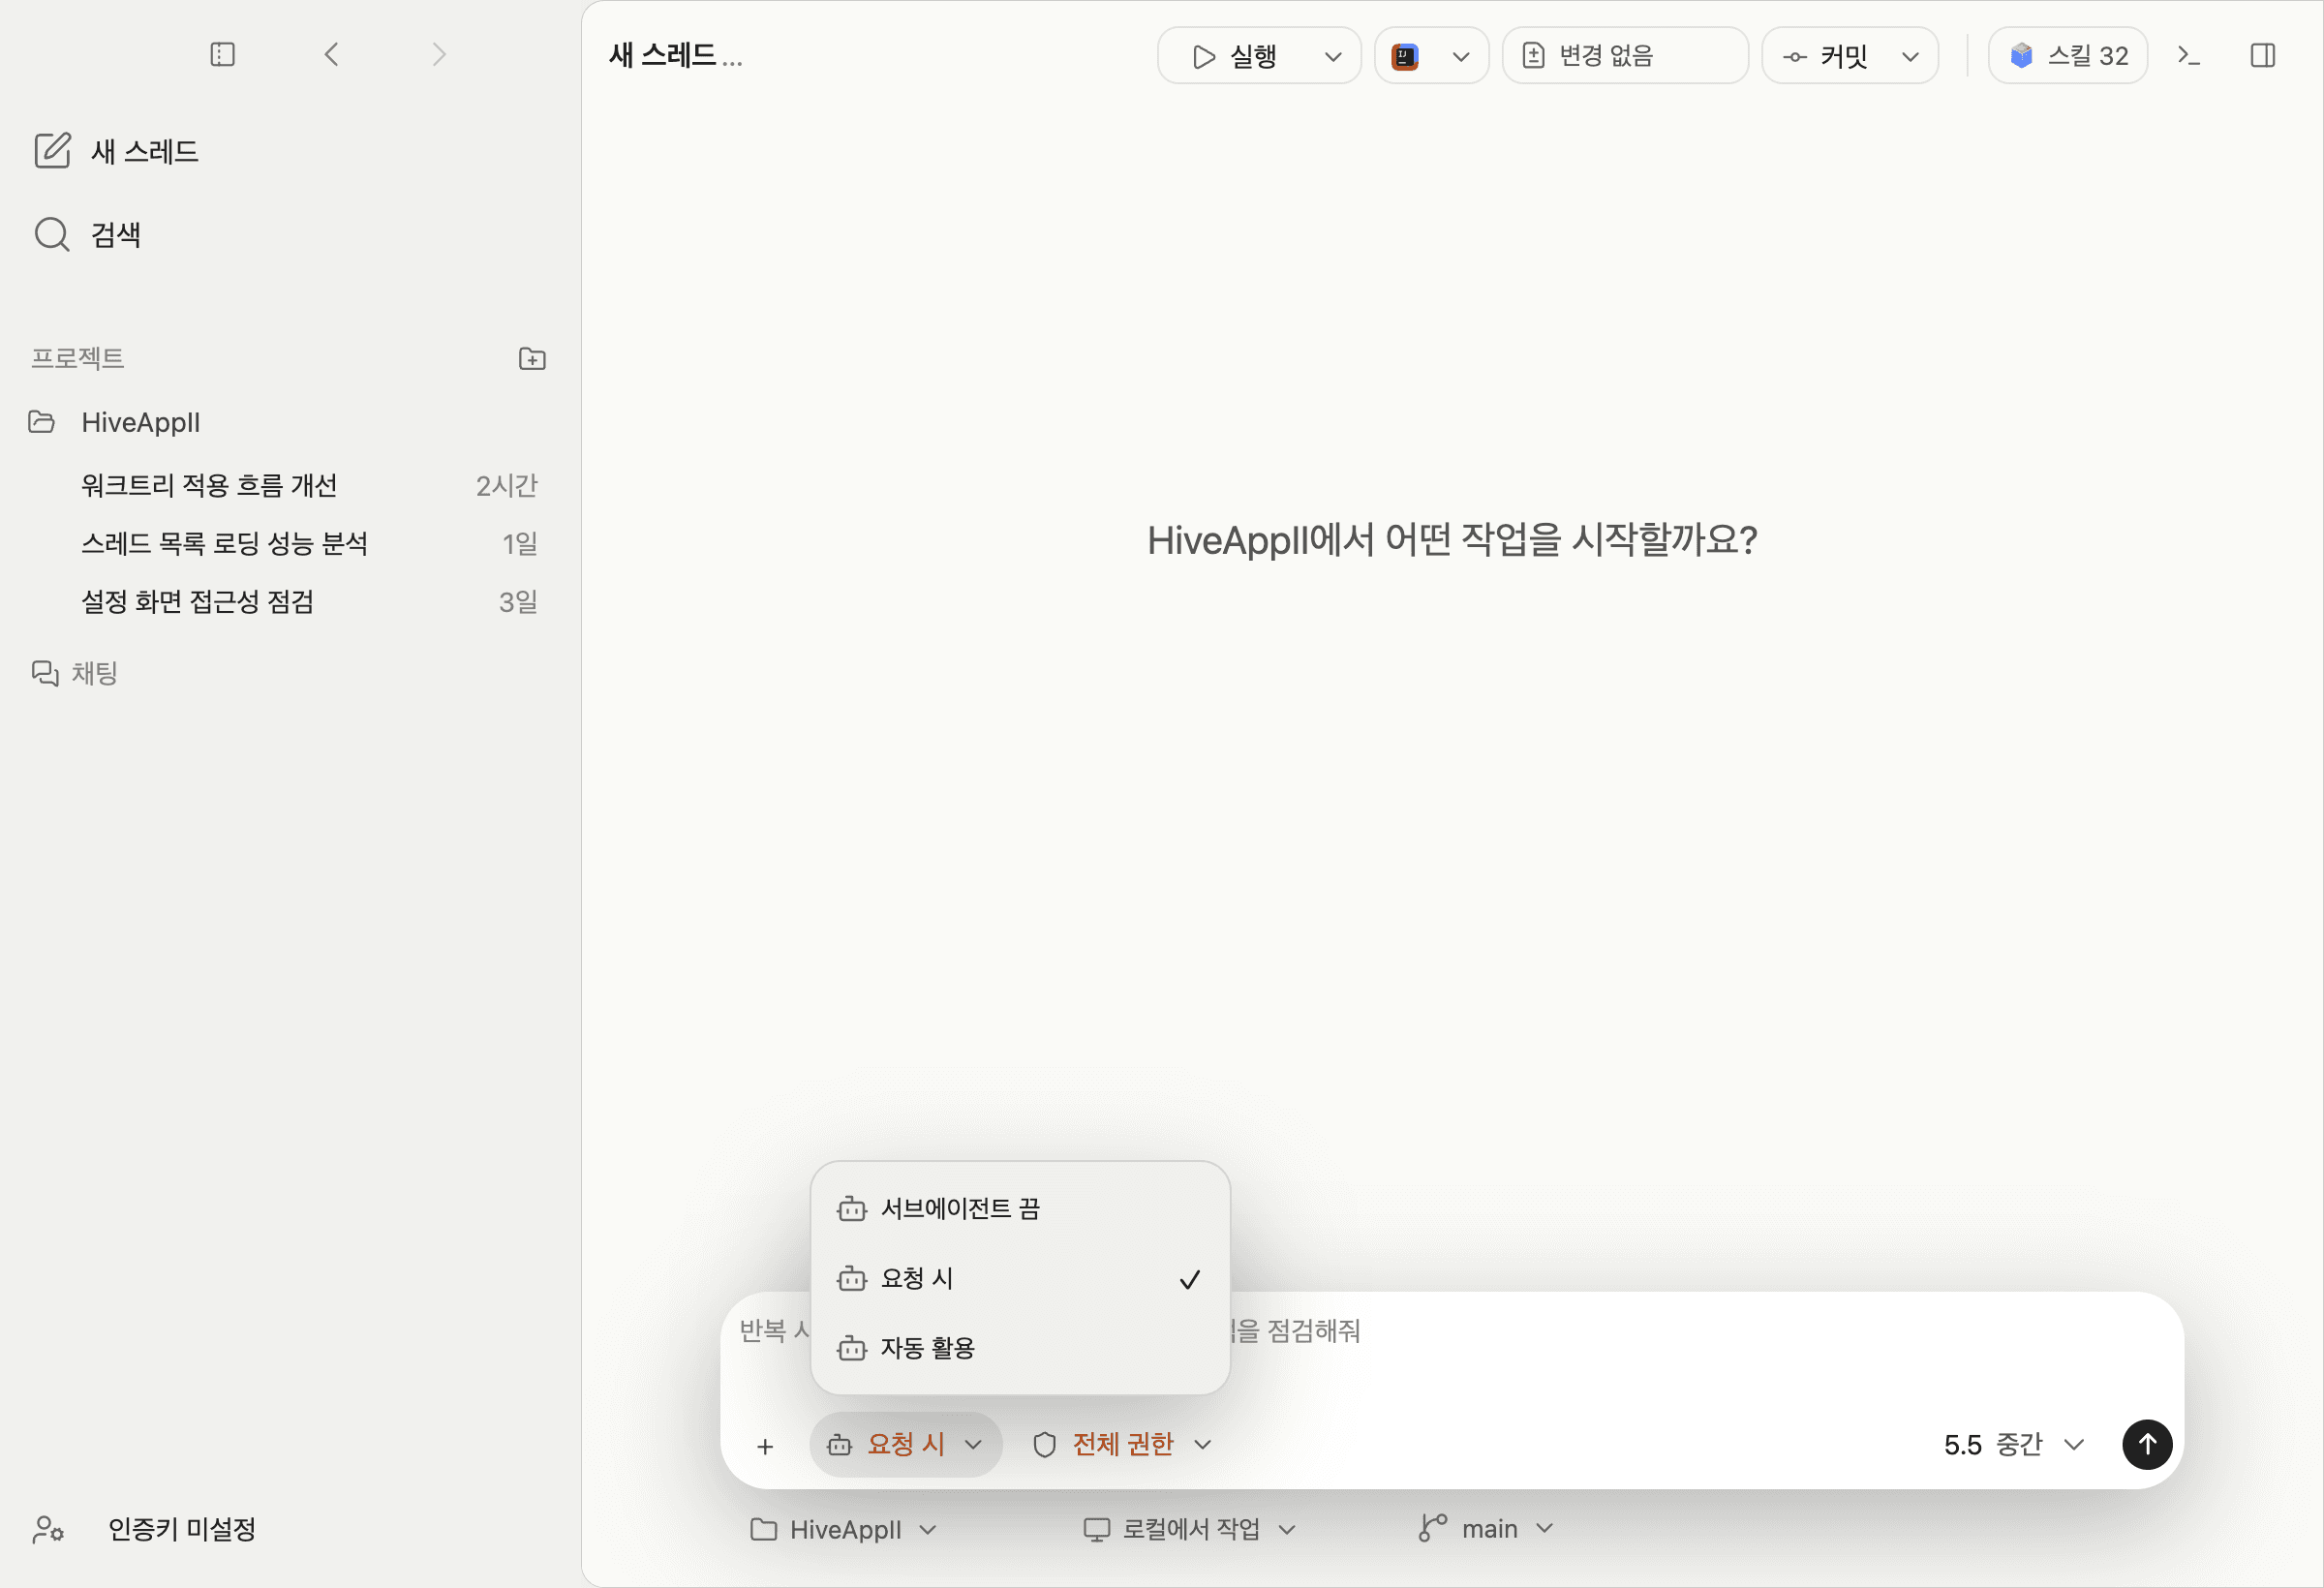Click the IDE app icon in toolbar
Viewport: 2324px width, 1588px height.
1405,56
